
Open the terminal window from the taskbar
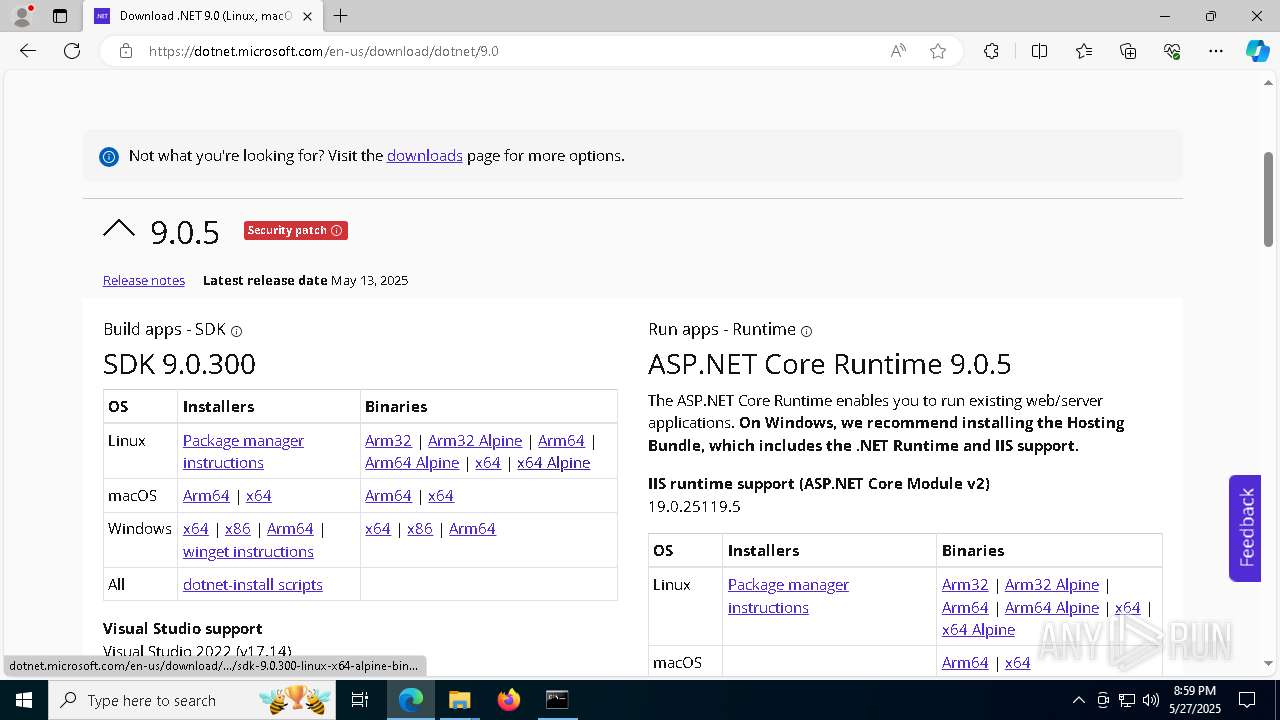557,700
